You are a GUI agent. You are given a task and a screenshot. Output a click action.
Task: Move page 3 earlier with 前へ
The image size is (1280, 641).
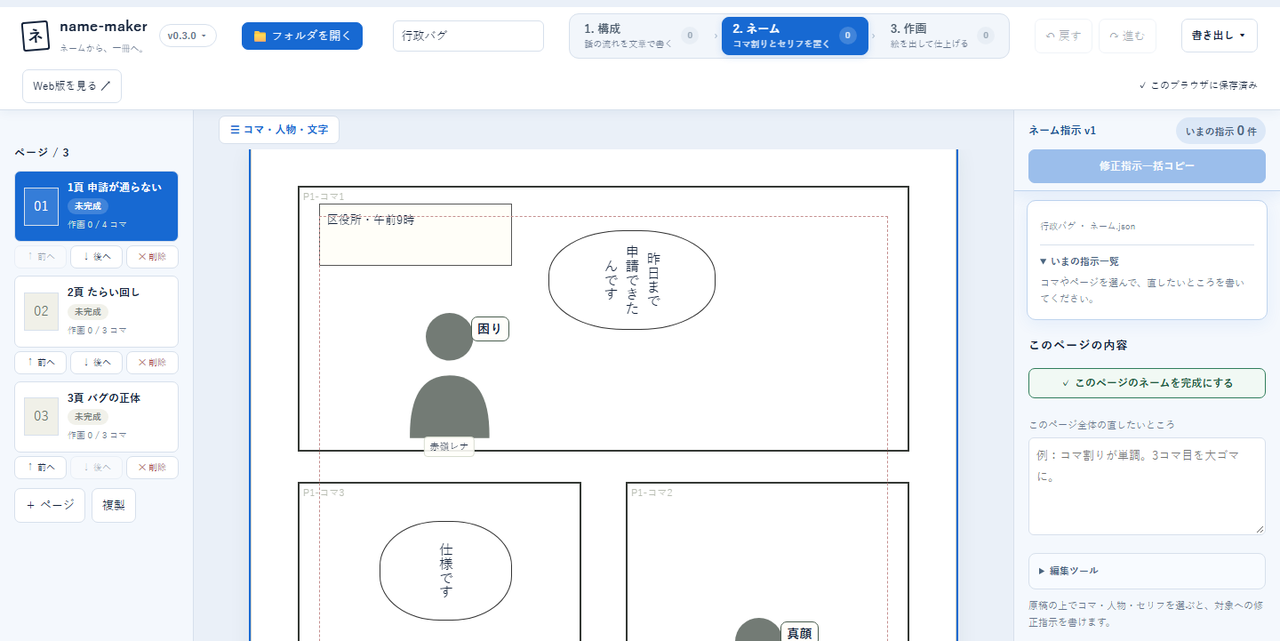point(41,467)
